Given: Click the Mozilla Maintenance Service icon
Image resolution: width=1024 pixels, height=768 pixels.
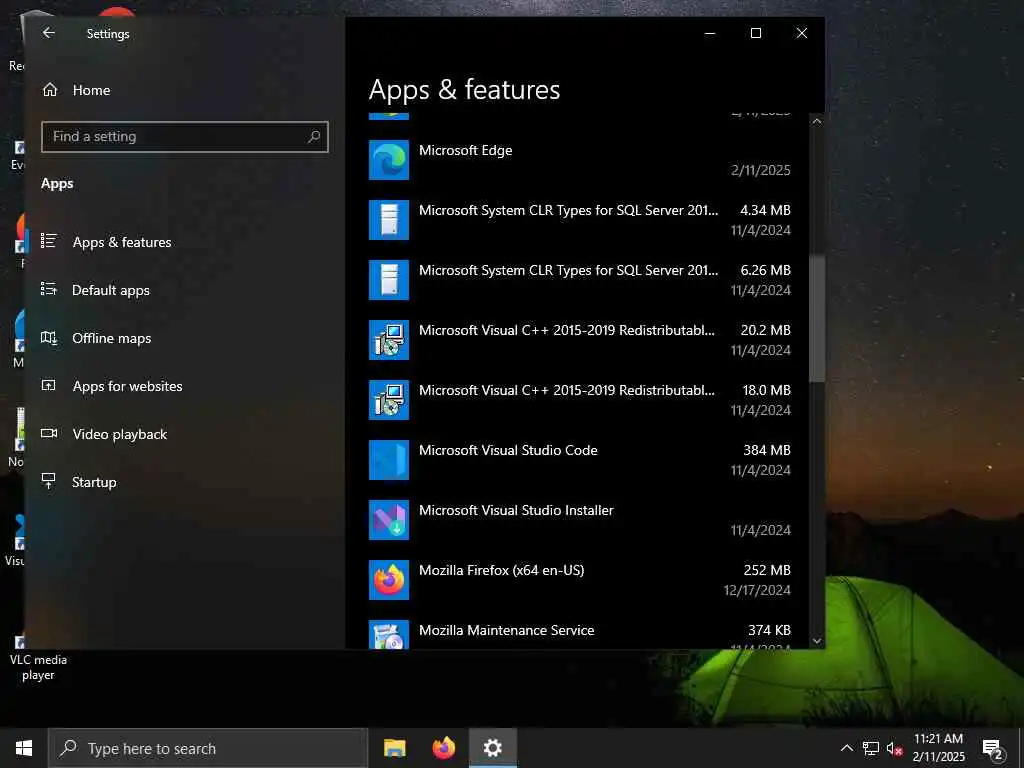Looking at the screenshot, I should [x=389, y=635].
